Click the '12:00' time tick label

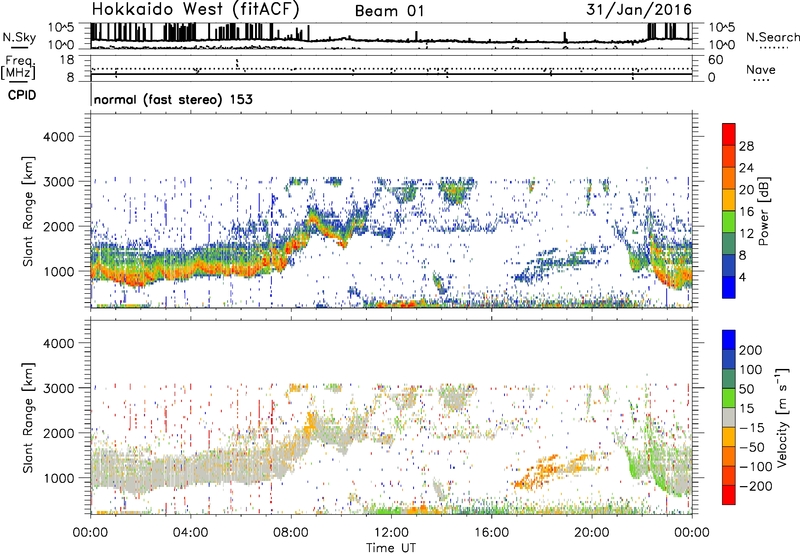(x=391, y=533)
